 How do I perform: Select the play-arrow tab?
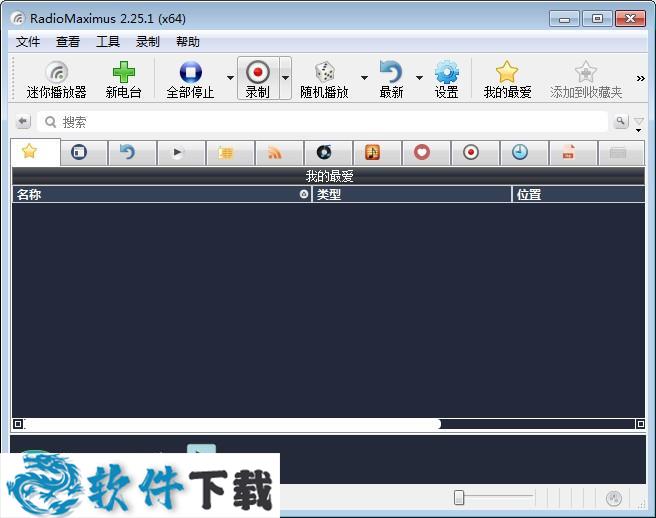point(181,153)
